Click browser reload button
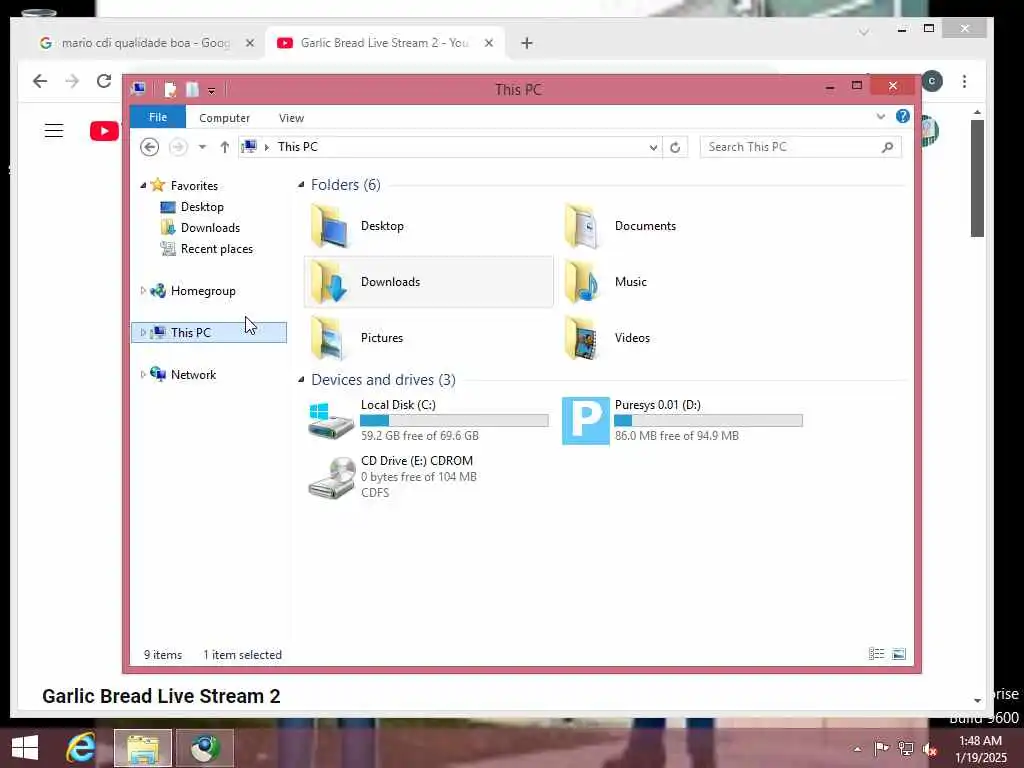Viewport: 1024px width, 768px height. (104, 81)
